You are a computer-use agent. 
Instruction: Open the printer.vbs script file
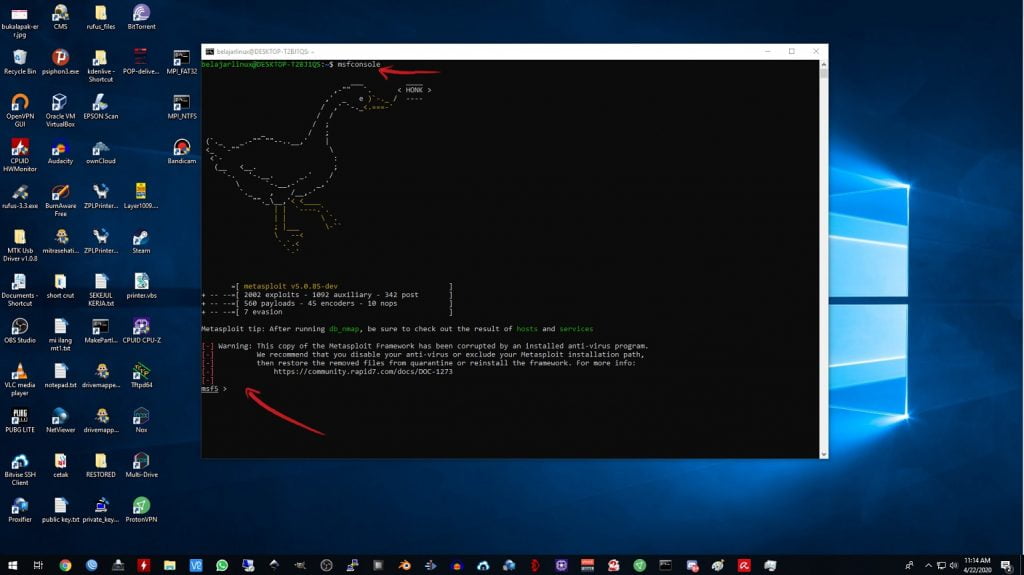tap(141, 286)
